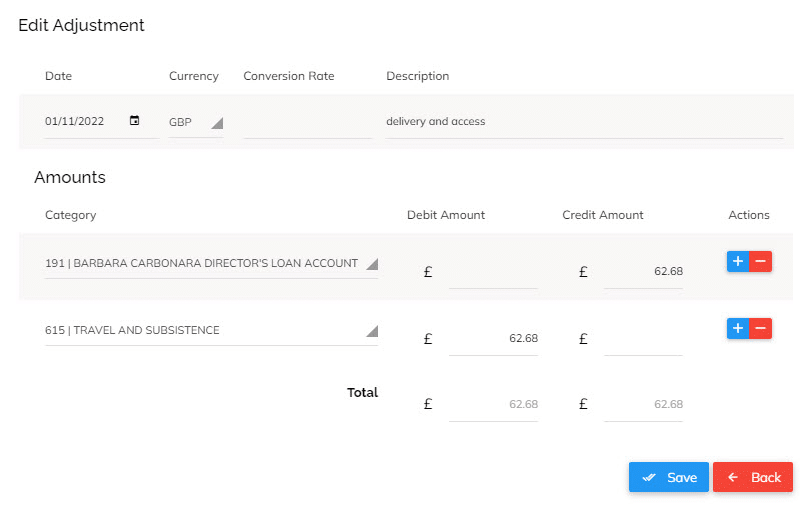Expand the 191 Barbara Carbonara category dropdown
This screenshot has height=509, width=804.
tap(211, 263)
